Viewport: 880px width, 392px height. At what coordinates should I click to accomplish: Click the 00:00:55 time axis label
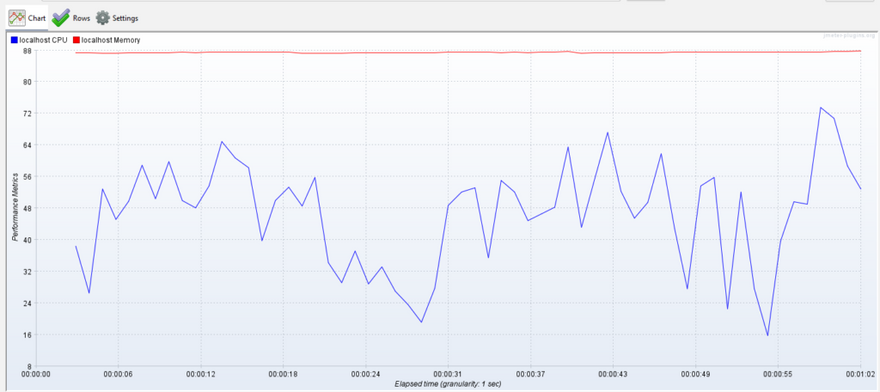[778, 373]
